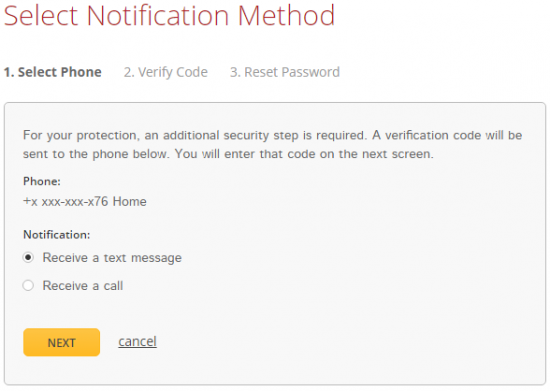
Task: Click the 'Notification:' field label
Action: [x=56, y=235]
